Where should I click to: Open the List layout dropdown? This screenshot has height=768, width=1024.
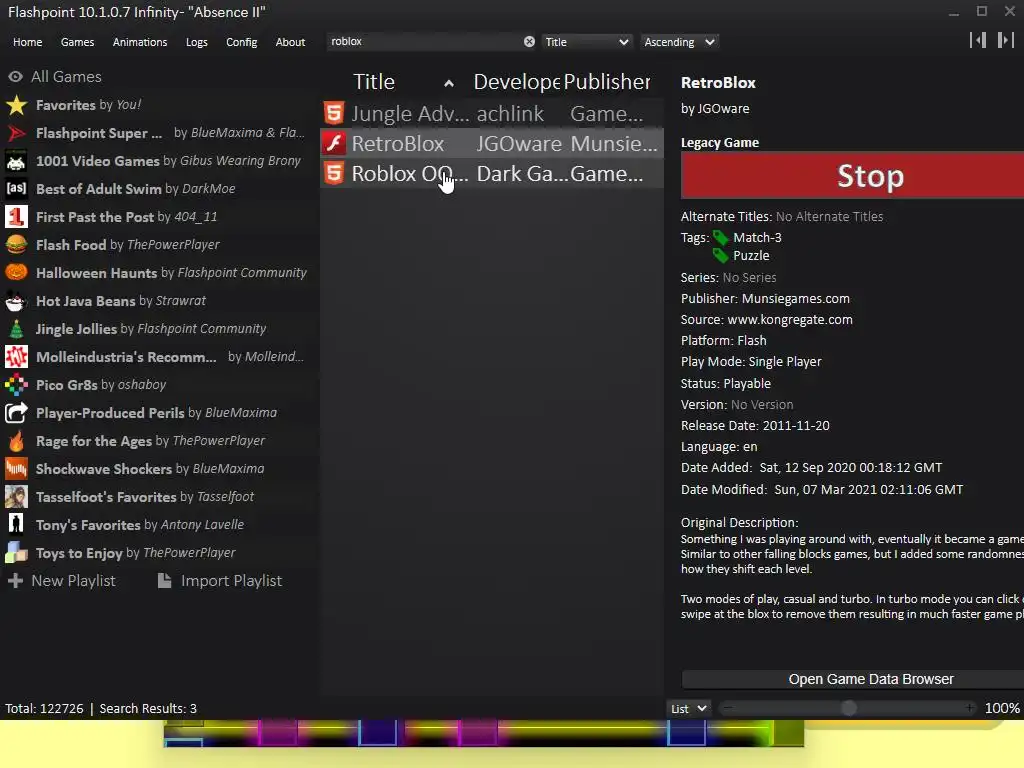coord(688,709)
